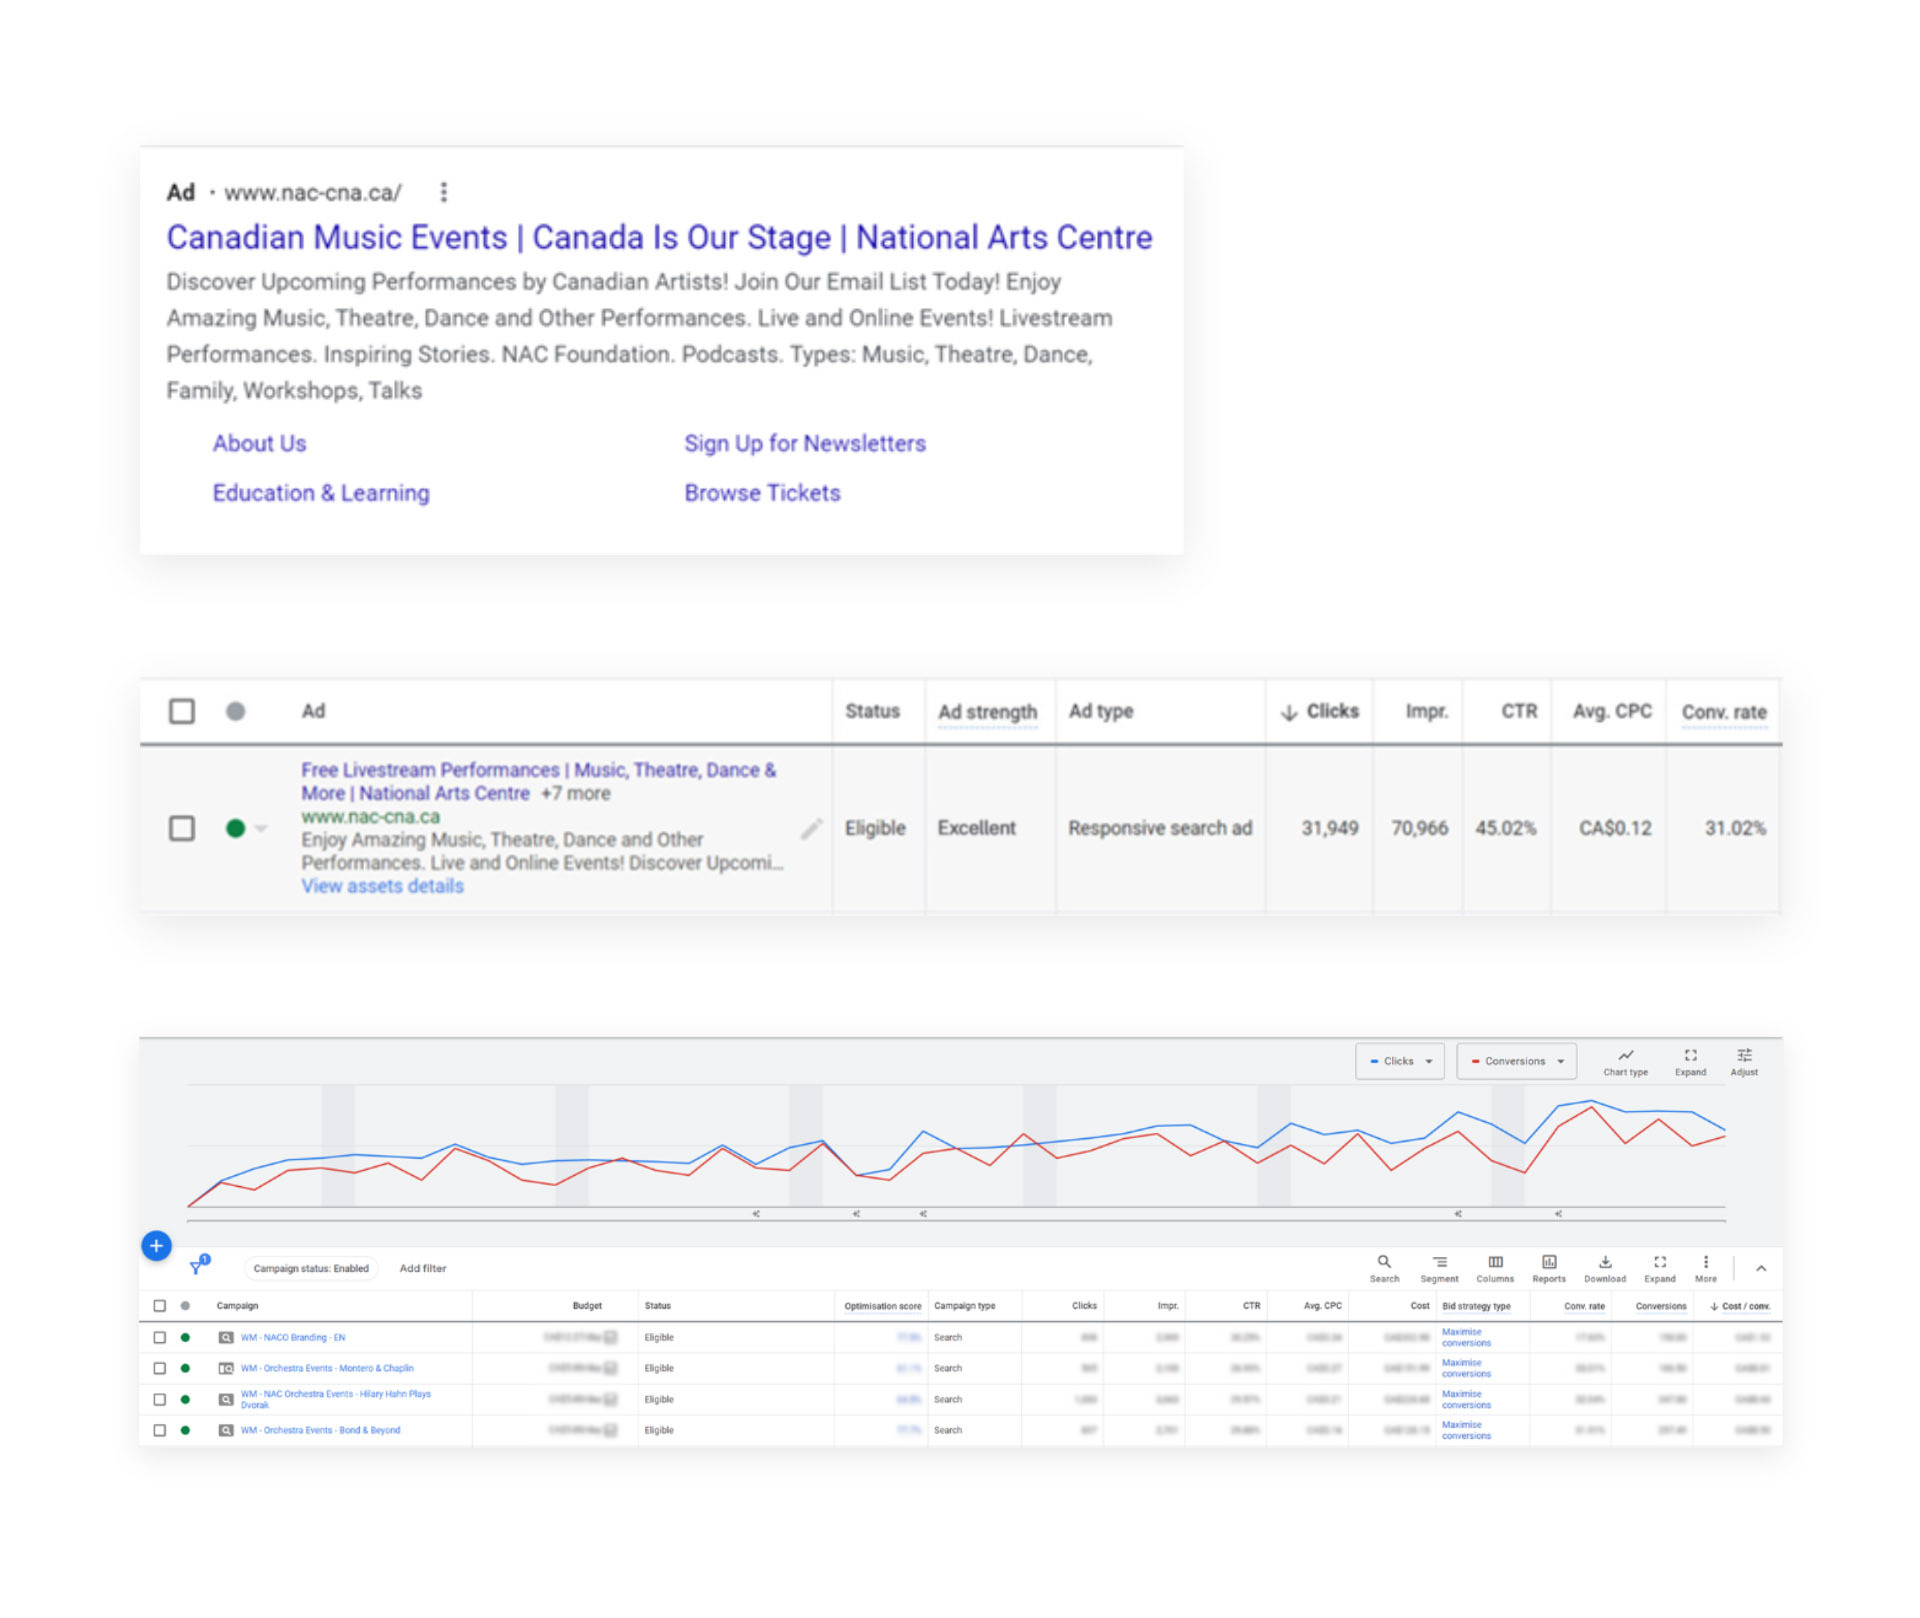Open the Conversions metric dropdown
Image resolution: width=1920 pixels, height=1618 pixels.
pyautogui.click(x=1516, y=1061)
